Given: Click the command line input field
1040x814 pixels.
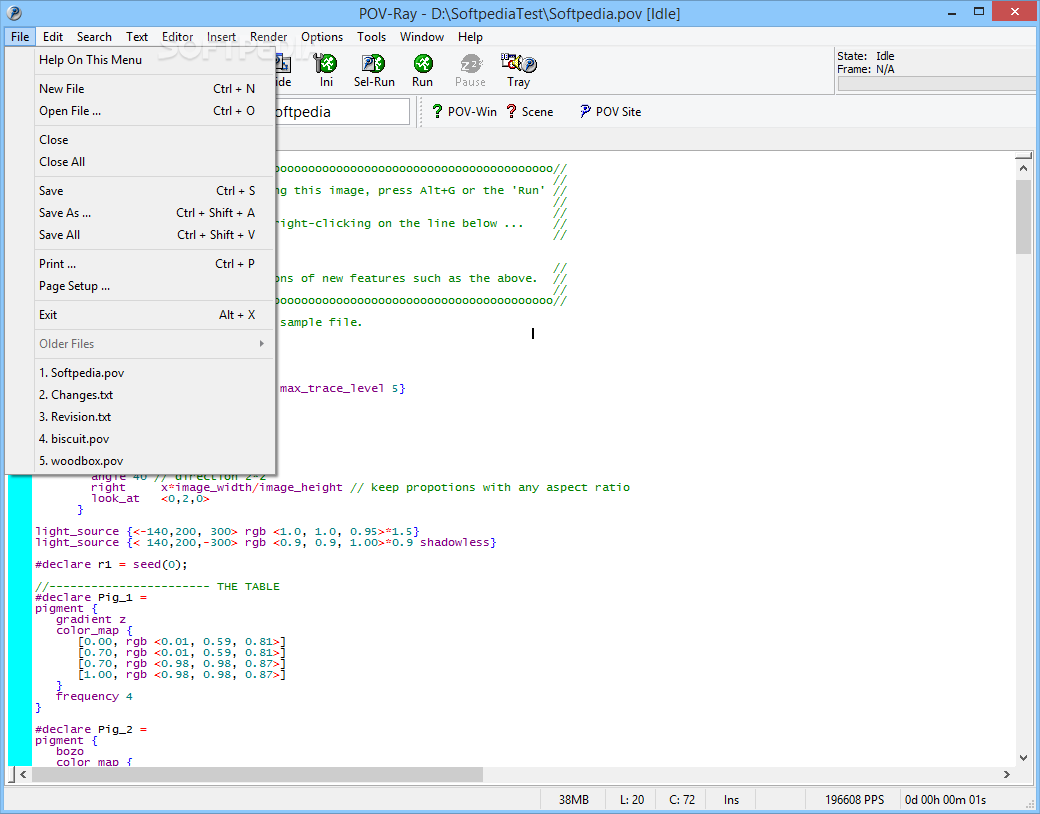Looking at the screenshot, I should (x=342, y=111).
